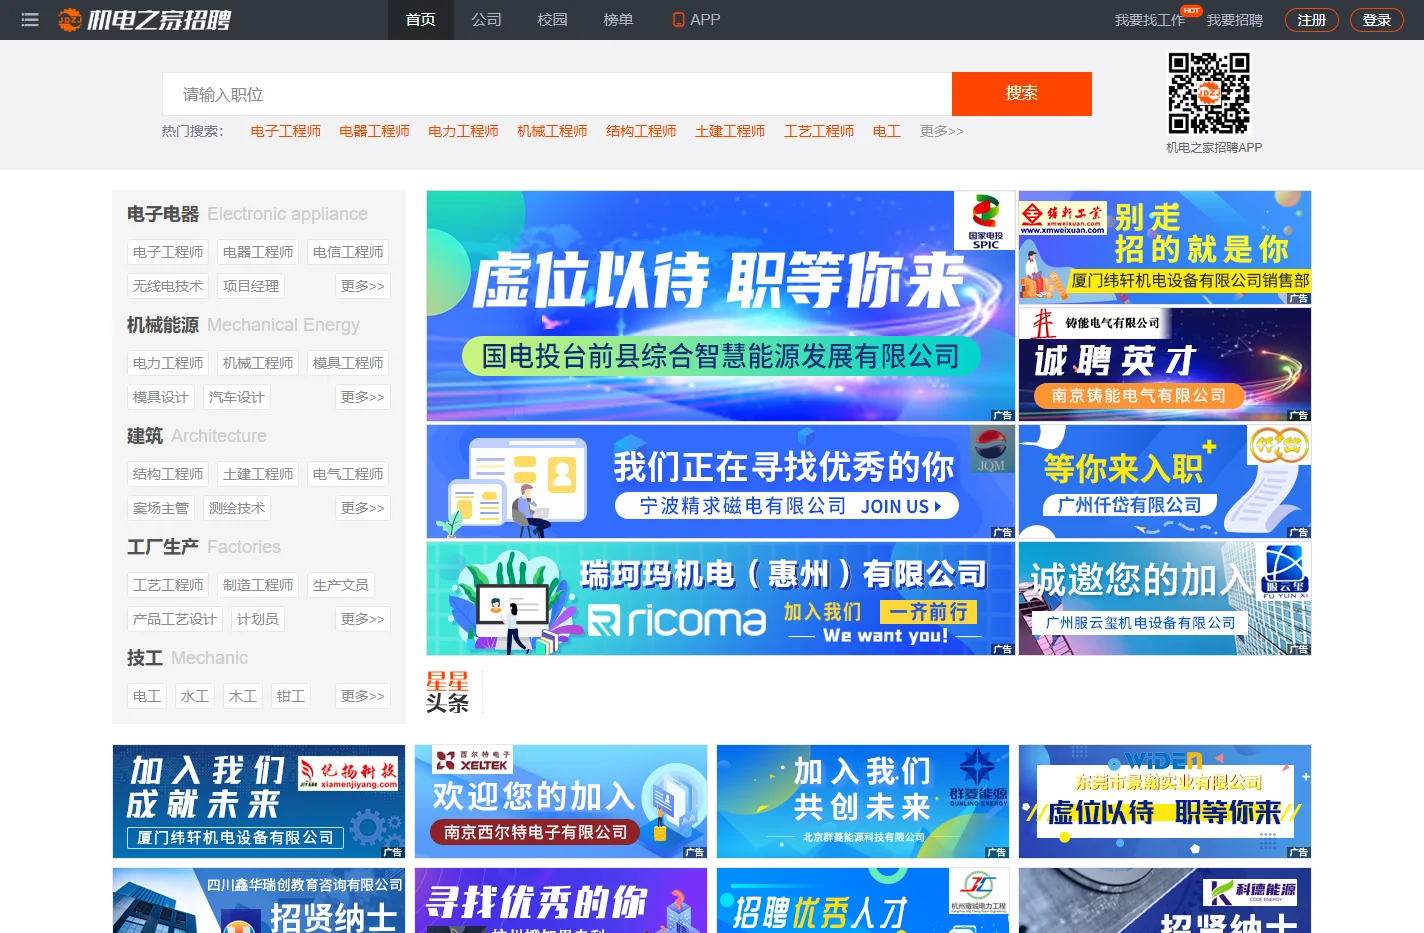Search hot keyword 土建工程师
This screenshot has height=933, width=1424.
point(731,131)
